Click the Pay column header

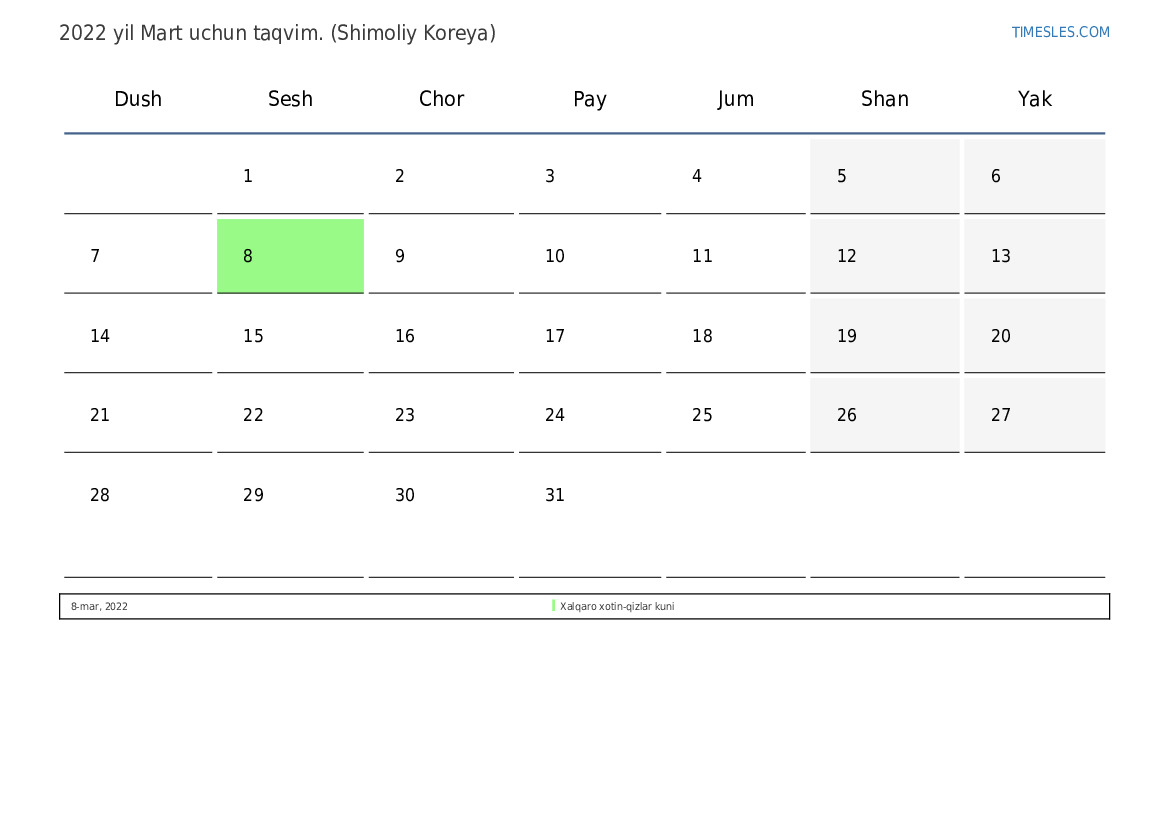point(590,99)
